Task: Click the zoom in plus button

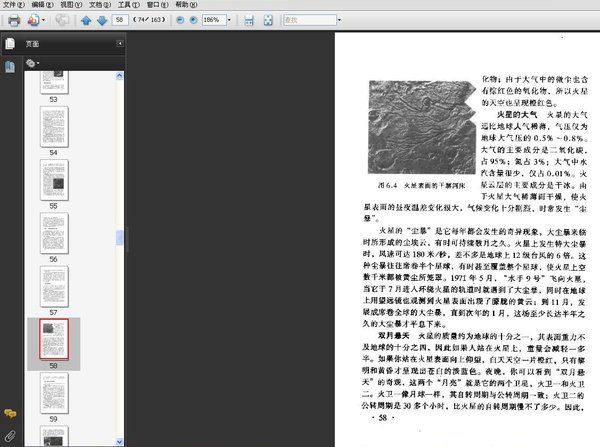Action: coord(194,20)
